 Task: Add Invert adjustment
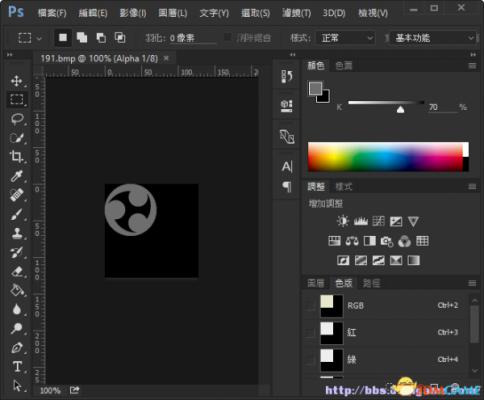[343, 260]
